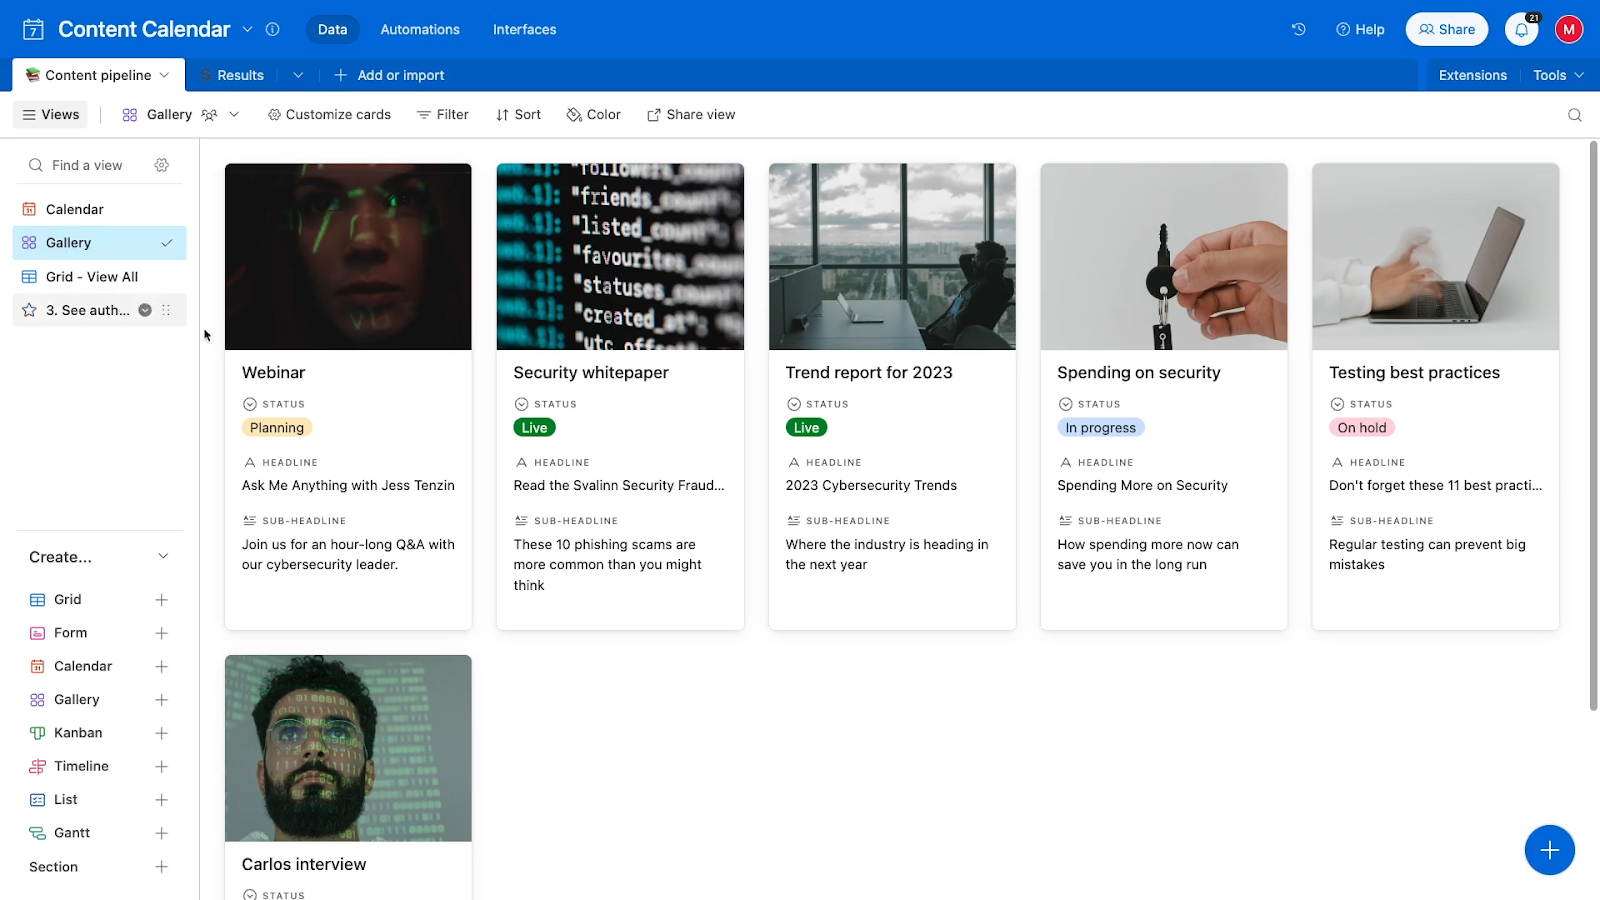Open the tables list chevron after Results
The height and width of the screenshot is (900, 1600).
point(298,75)
